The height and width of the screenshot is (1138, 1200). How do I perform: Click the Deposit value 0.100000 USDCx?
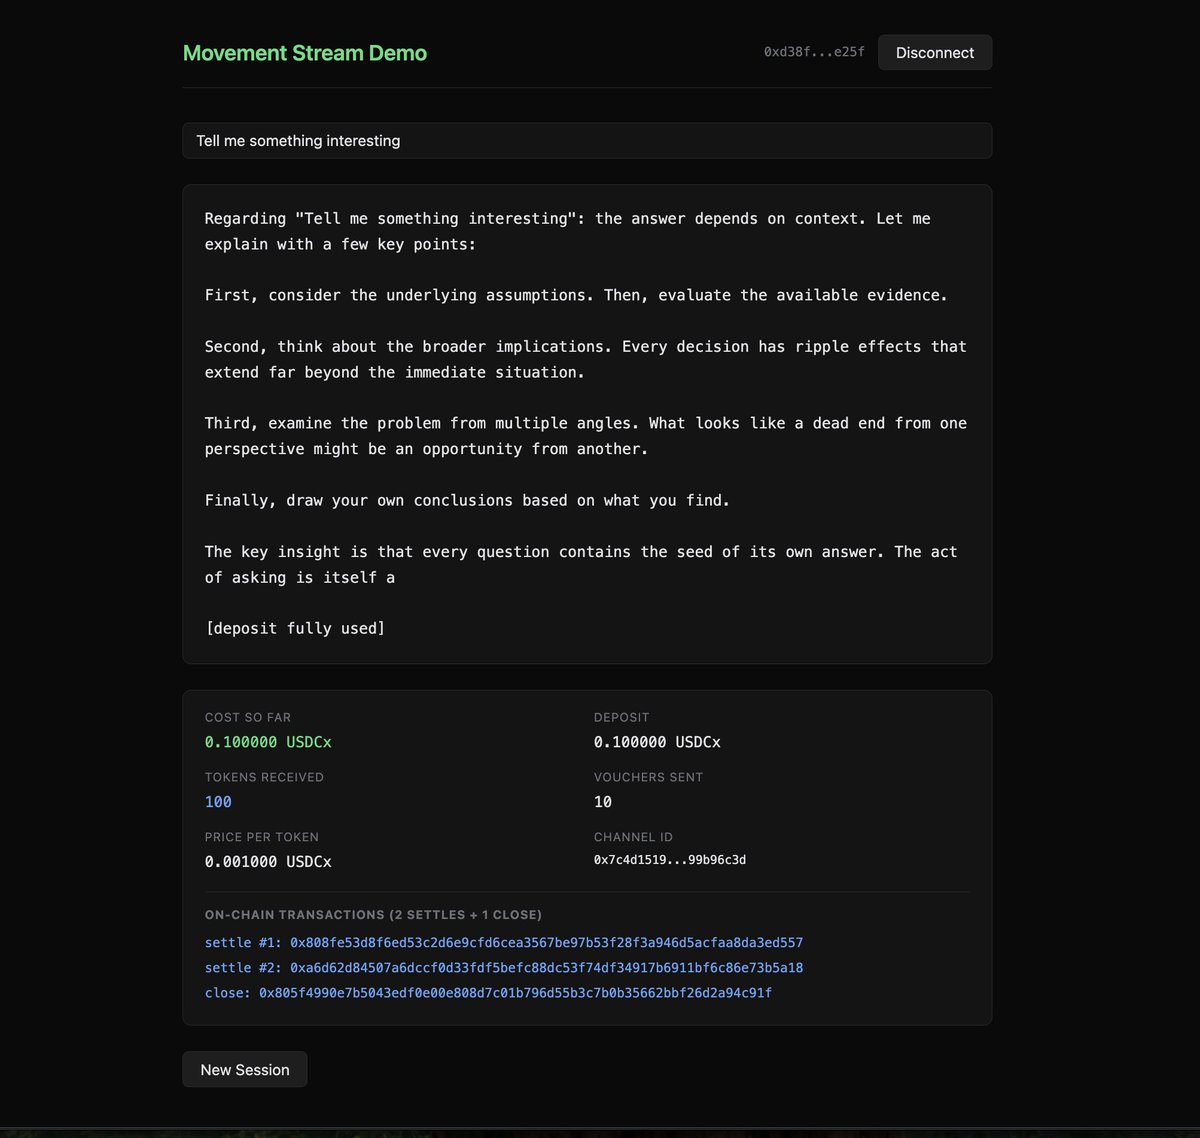point(657,742)
